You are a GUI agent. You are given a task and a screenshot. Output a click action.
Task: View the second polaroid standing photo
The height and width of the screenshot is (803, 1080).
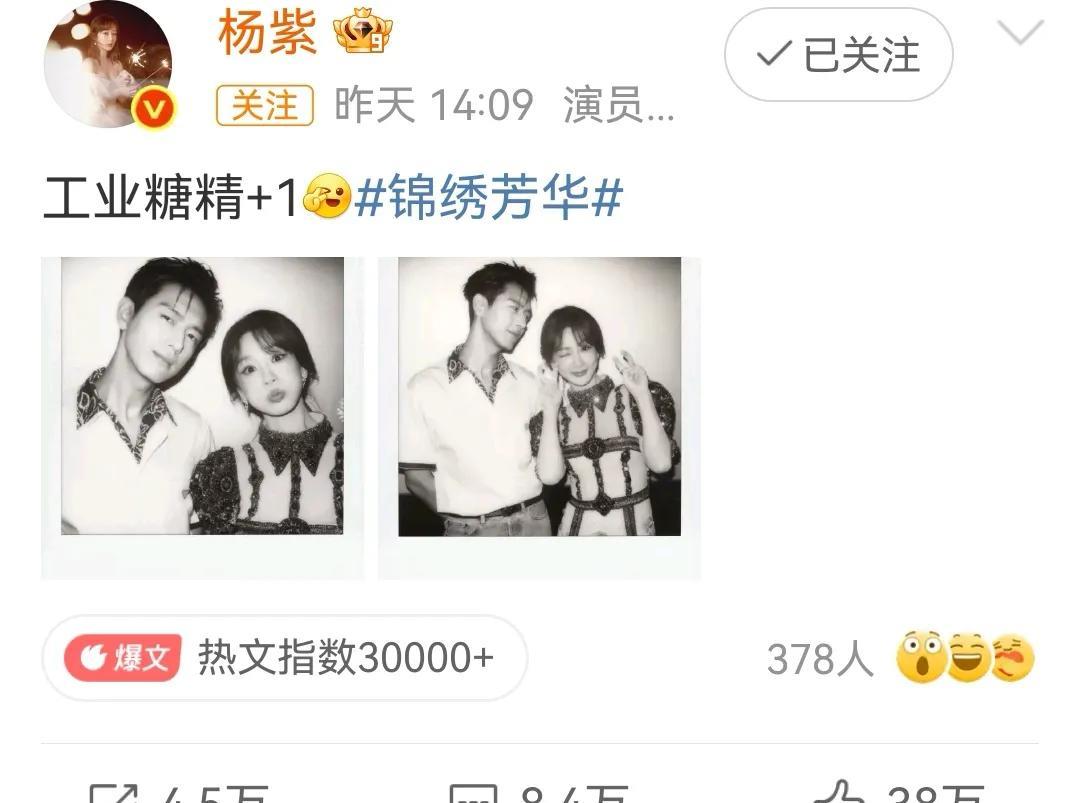point(539,417)
